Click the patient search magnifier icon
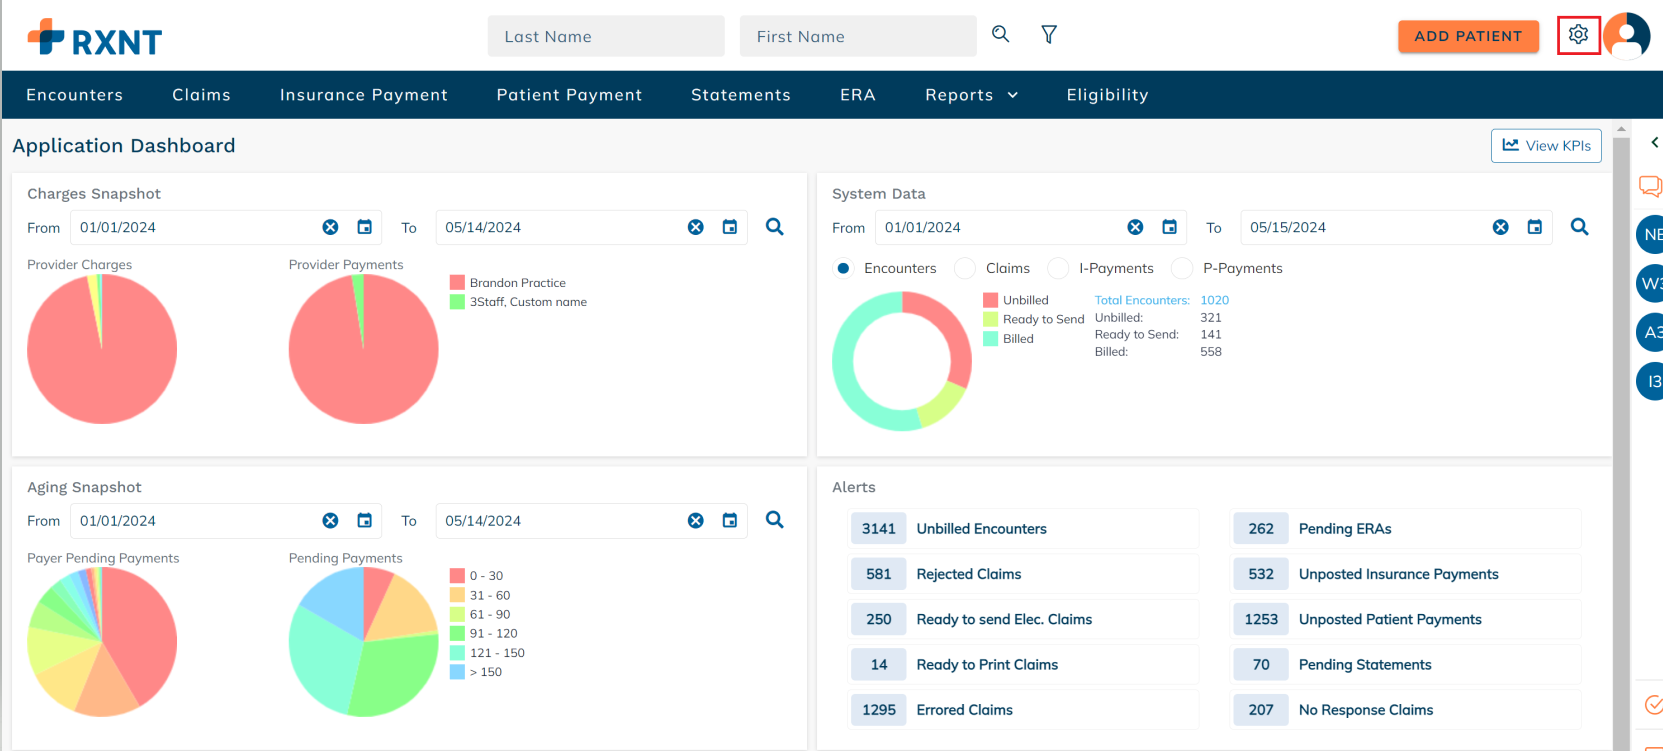This screenshot has width=1663, height=751. (1000, 35)
